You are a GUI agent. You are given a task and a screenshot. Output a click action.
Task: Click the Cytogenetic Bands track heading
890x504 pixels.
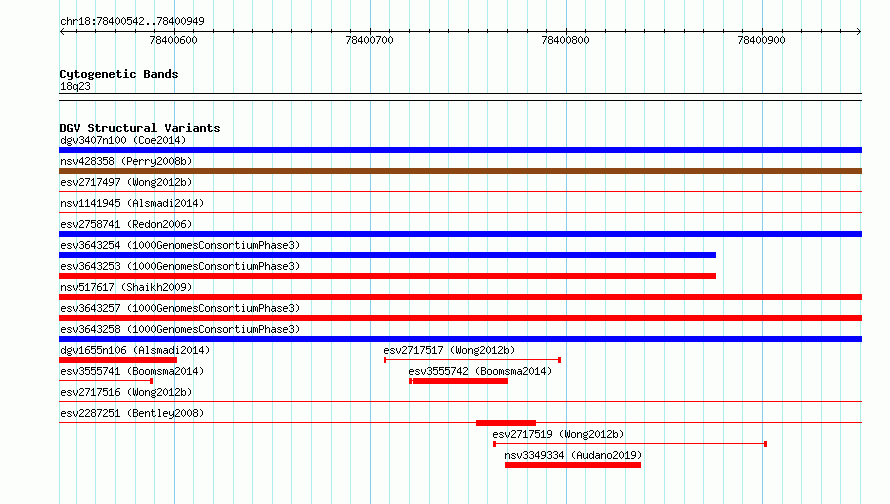click(119, 74)
